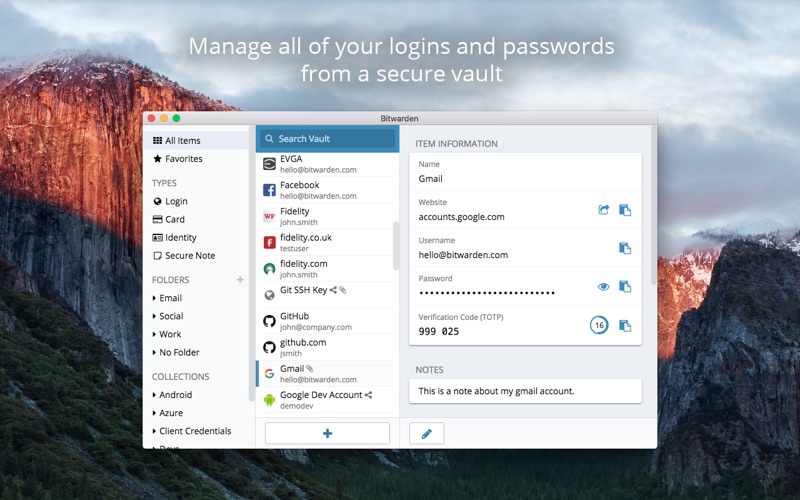Click the Git SSH Key attachment paperclip
Screen dimensions: 800x500
tap(343, 290)
